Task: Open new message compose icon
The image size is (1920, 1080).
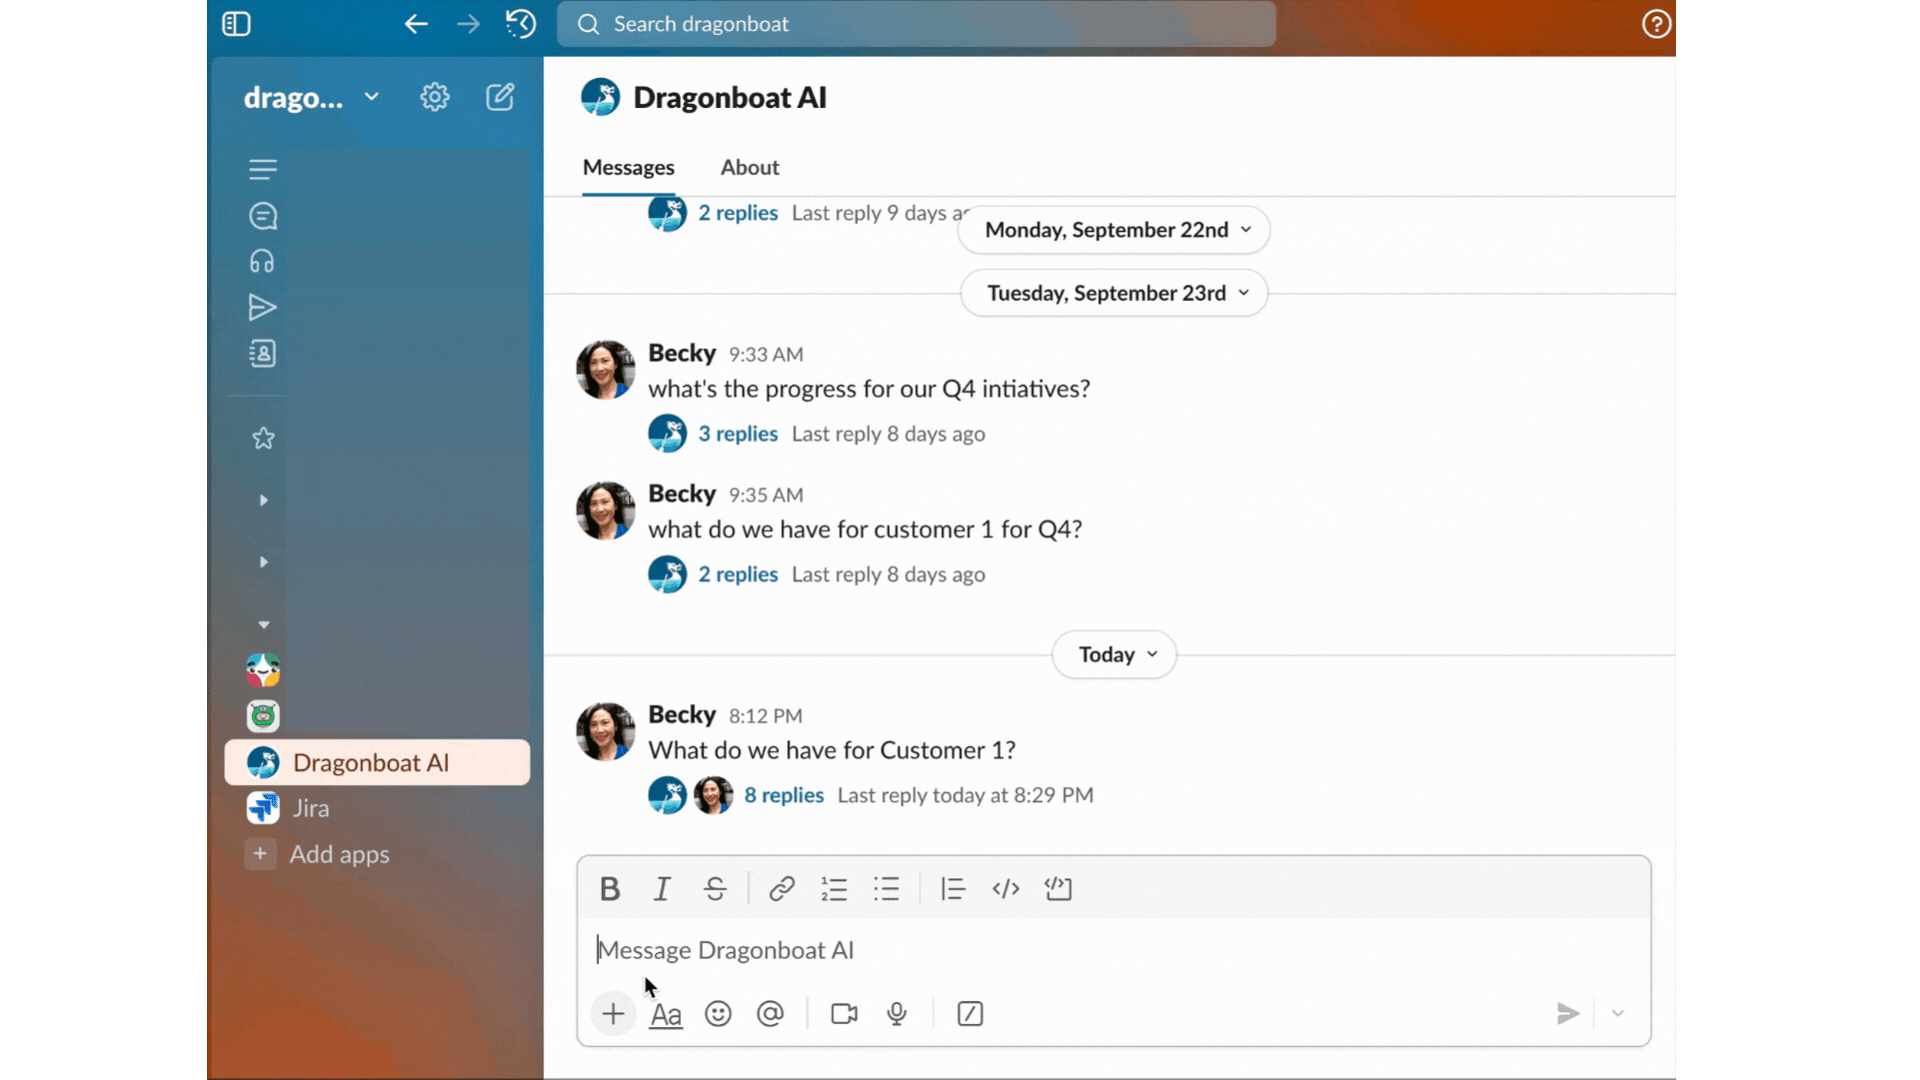Action: click(500, 97)
